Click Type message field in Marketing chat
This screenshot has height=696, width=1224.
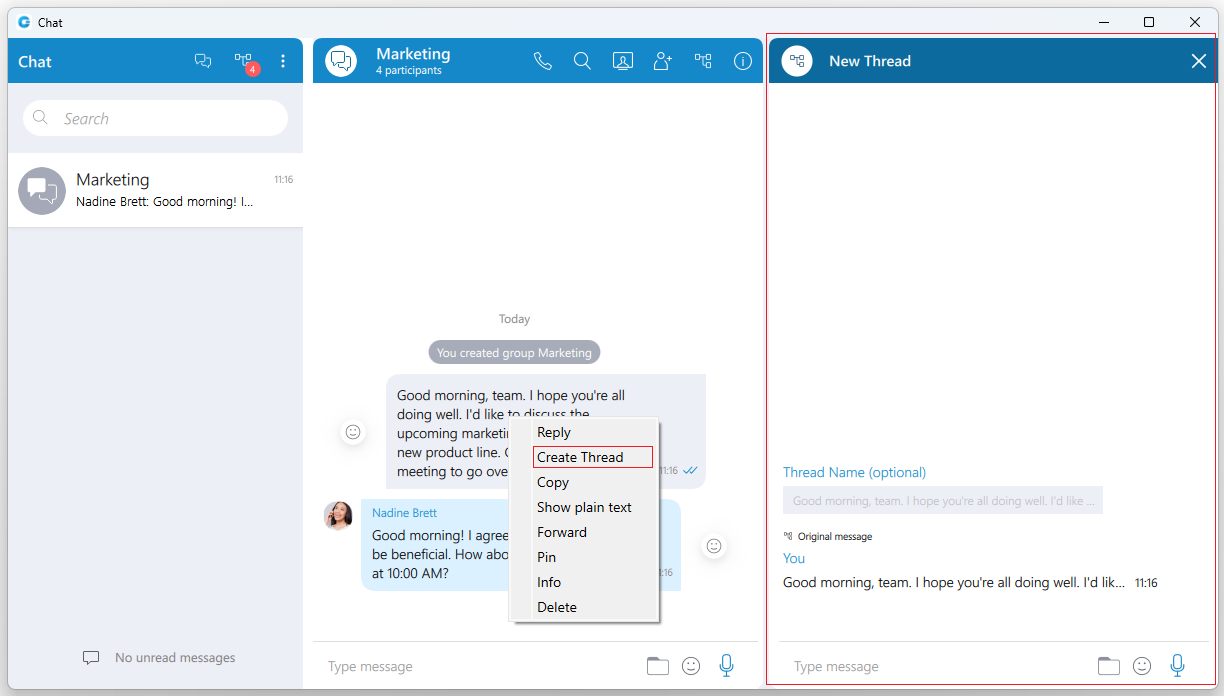point(480,666)
